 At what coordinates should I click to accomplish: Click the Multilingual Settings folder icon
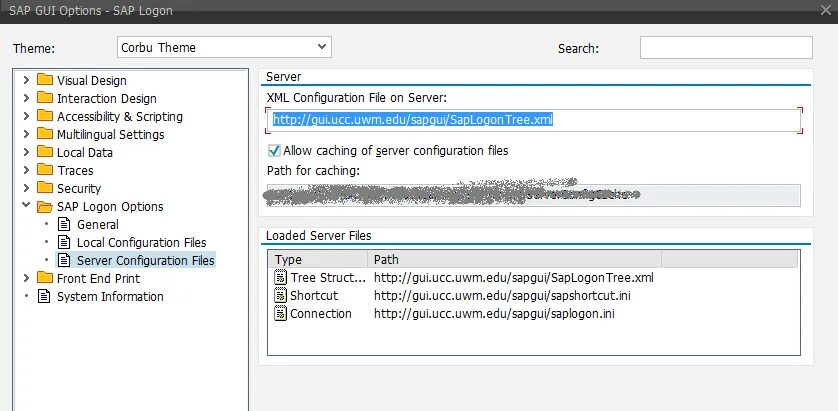(45, 134)
